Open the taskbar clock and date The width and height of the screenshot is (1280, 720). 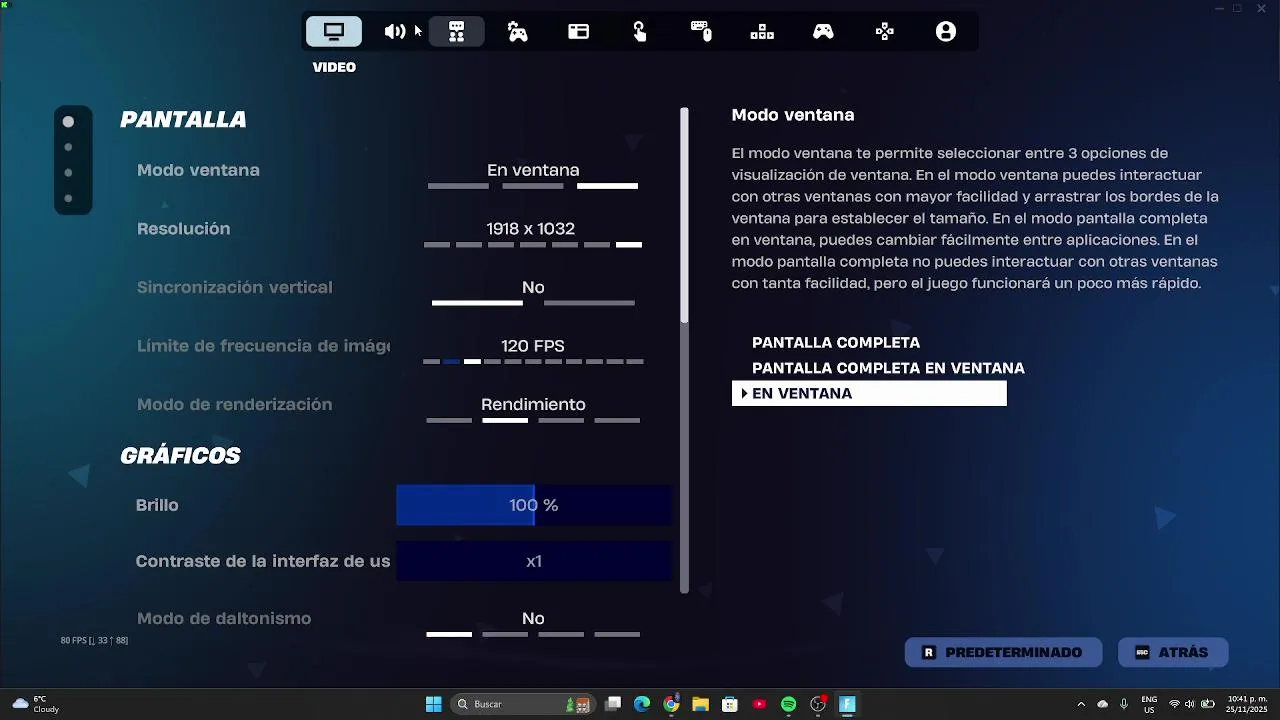point(1247,704)
